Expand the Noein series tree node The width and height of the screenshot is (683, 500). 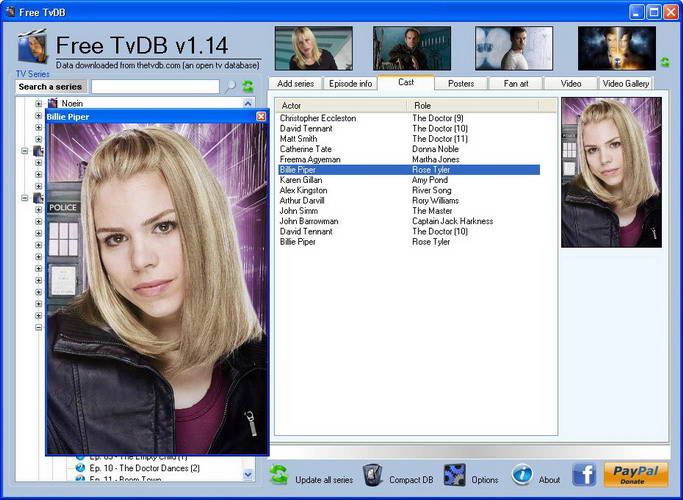click(x=39, y=103)
